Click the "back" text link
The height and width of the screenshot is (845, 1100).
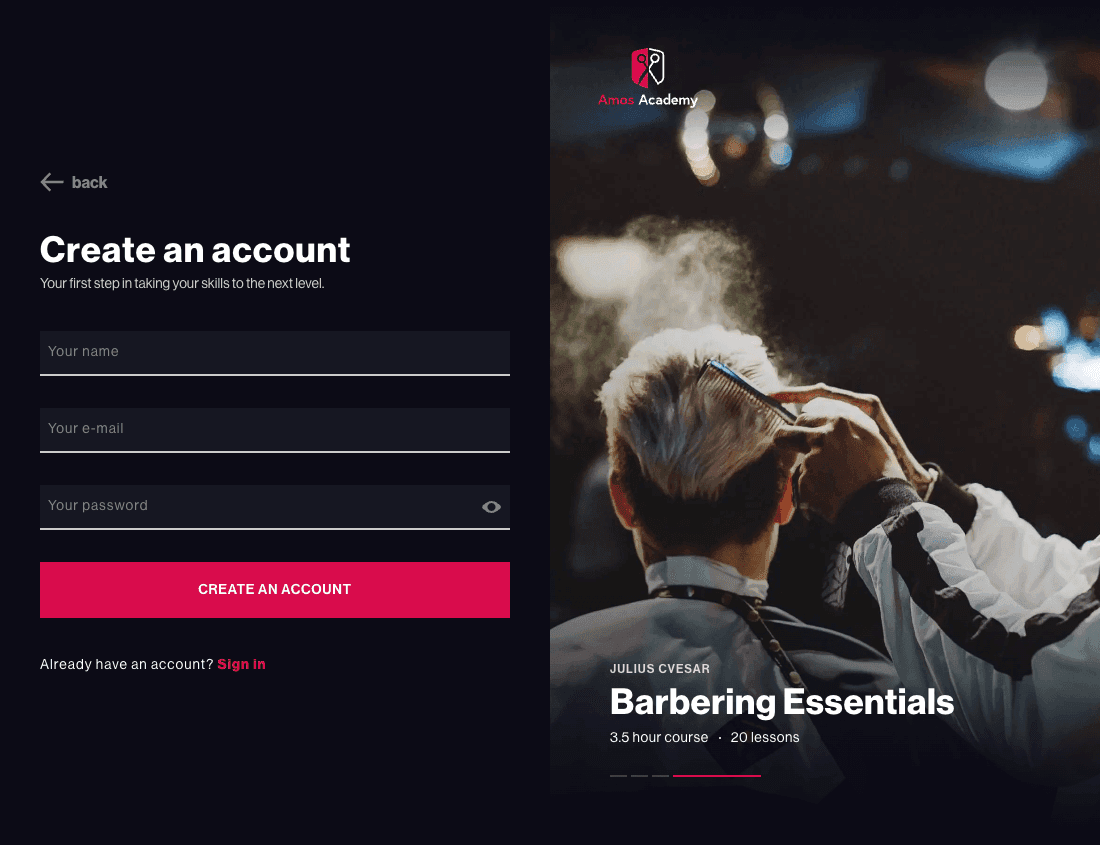pos(89,182)
